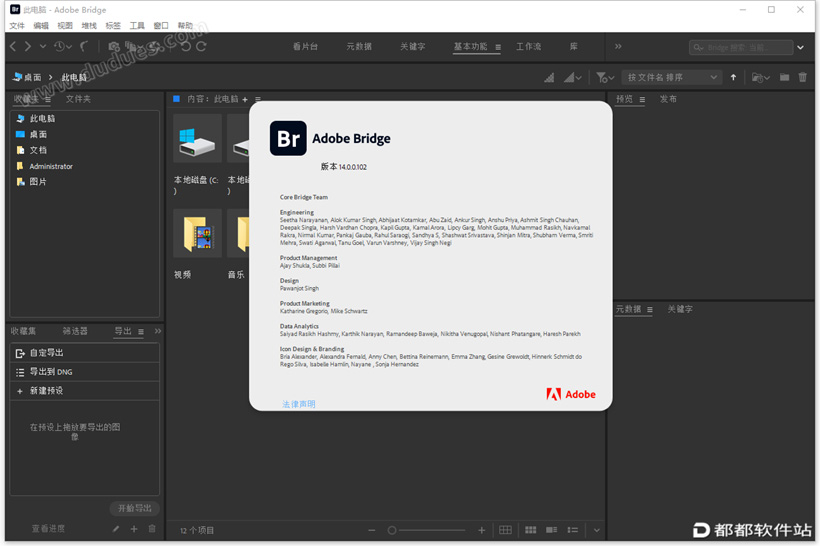Select 导出到 DNG export preset

85,372
